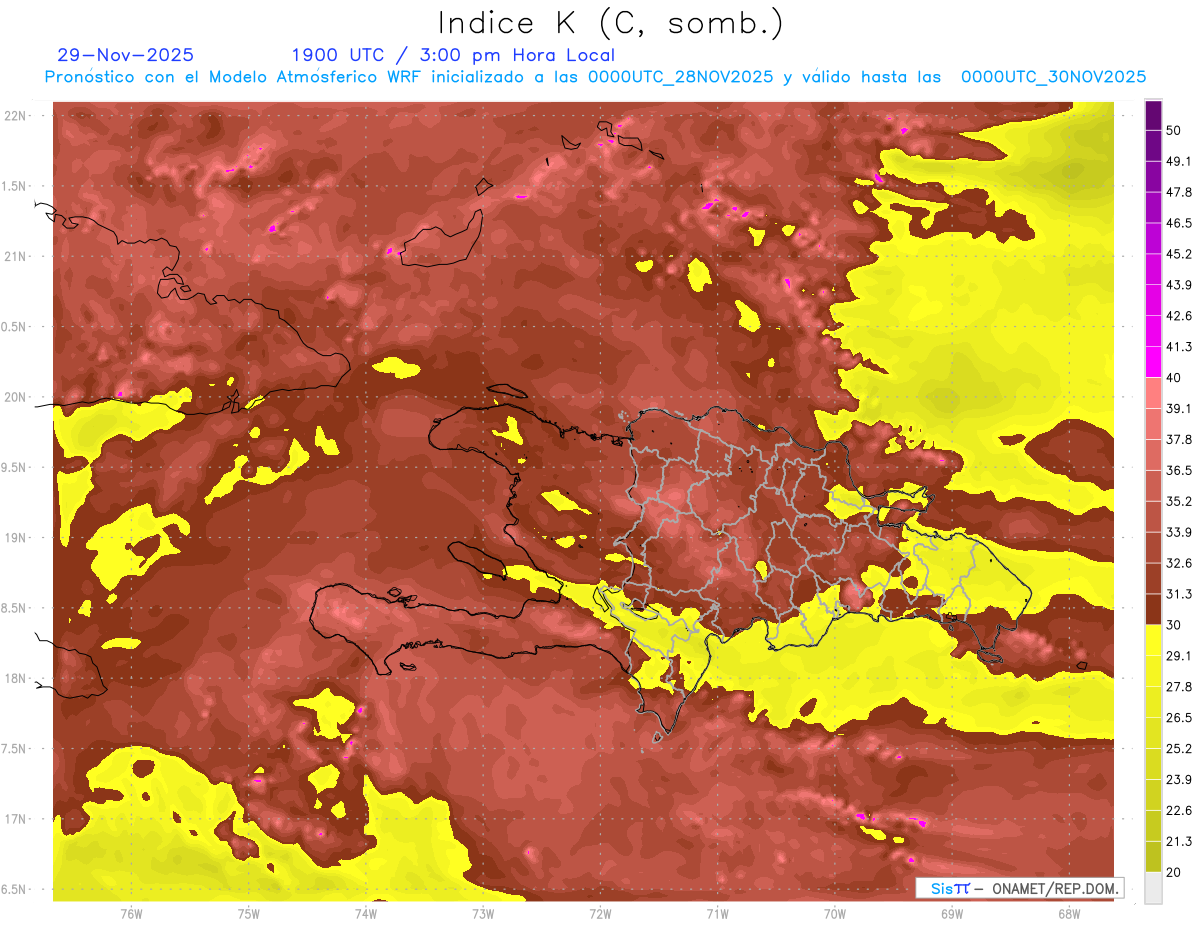Click the "70W" longitude label
The image size is (1200, 927).
(x=834, y=914)
